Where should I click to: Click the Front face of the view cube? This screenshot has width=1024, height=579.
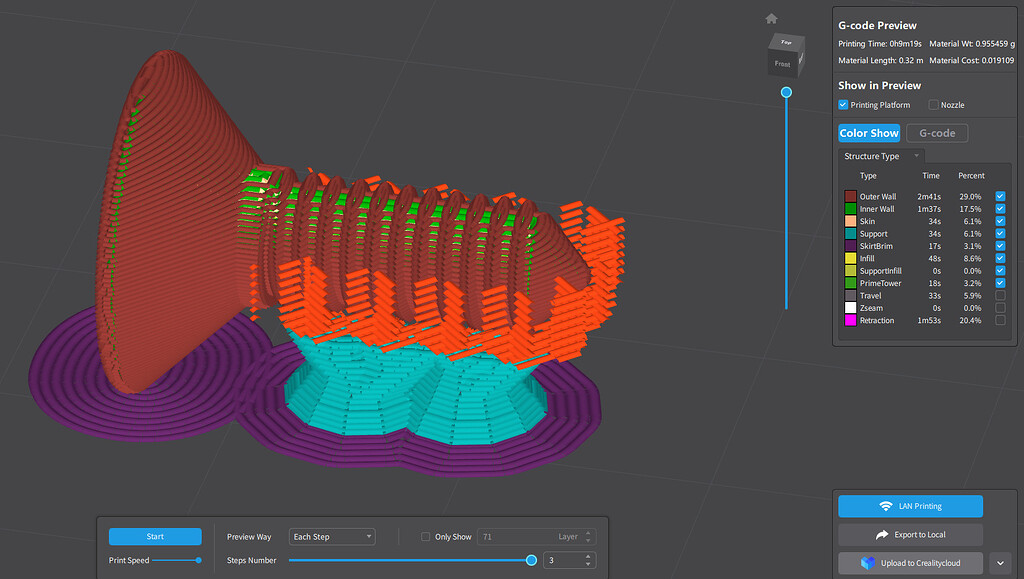coord(783,62)
